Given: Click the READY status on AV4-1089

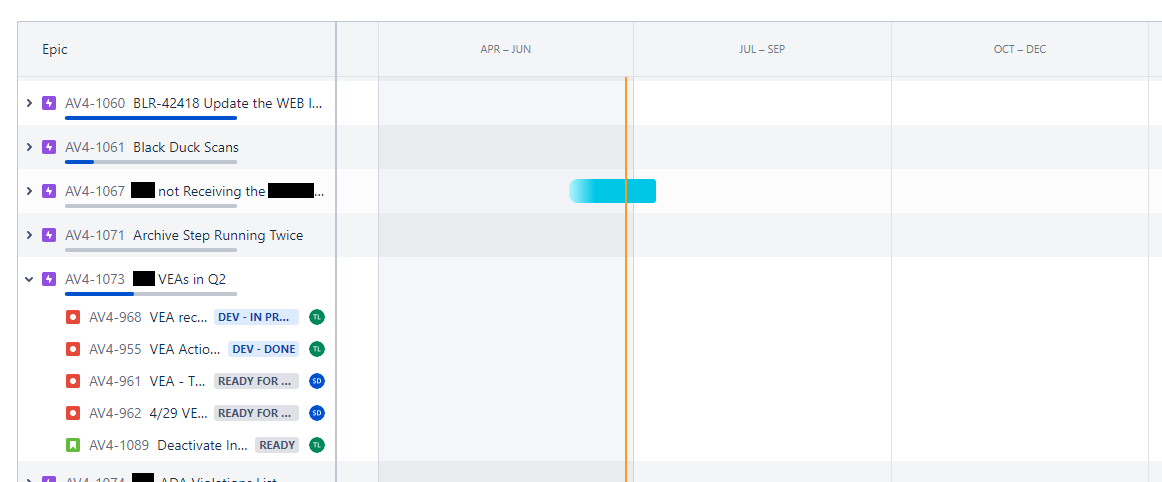Looking at the screenshot, I should click(x=277, y=445).
